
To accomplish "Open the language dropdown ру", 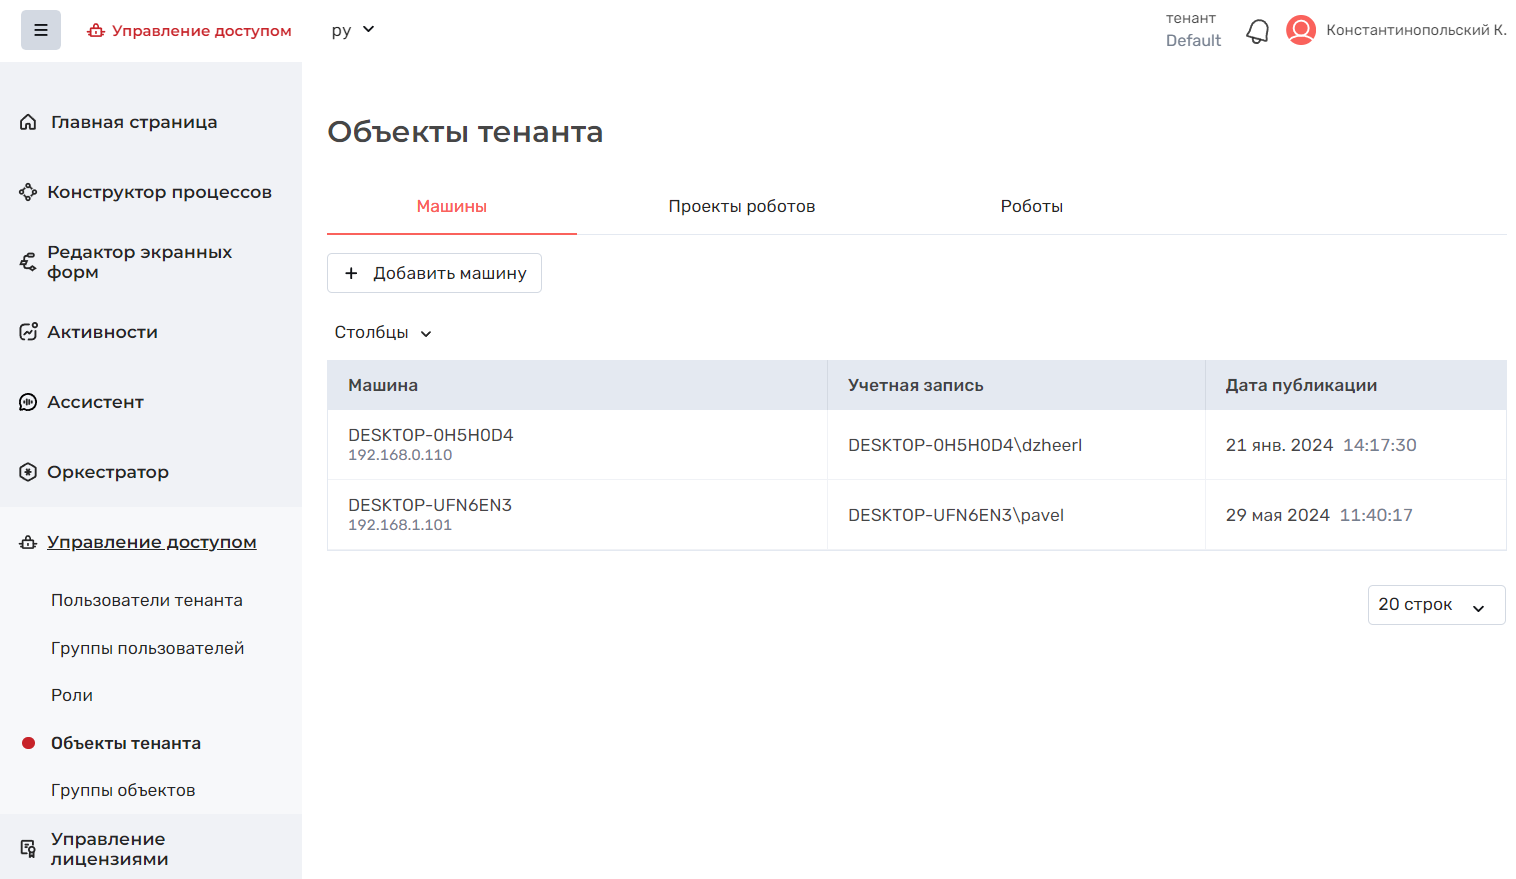I will (353, 30).
